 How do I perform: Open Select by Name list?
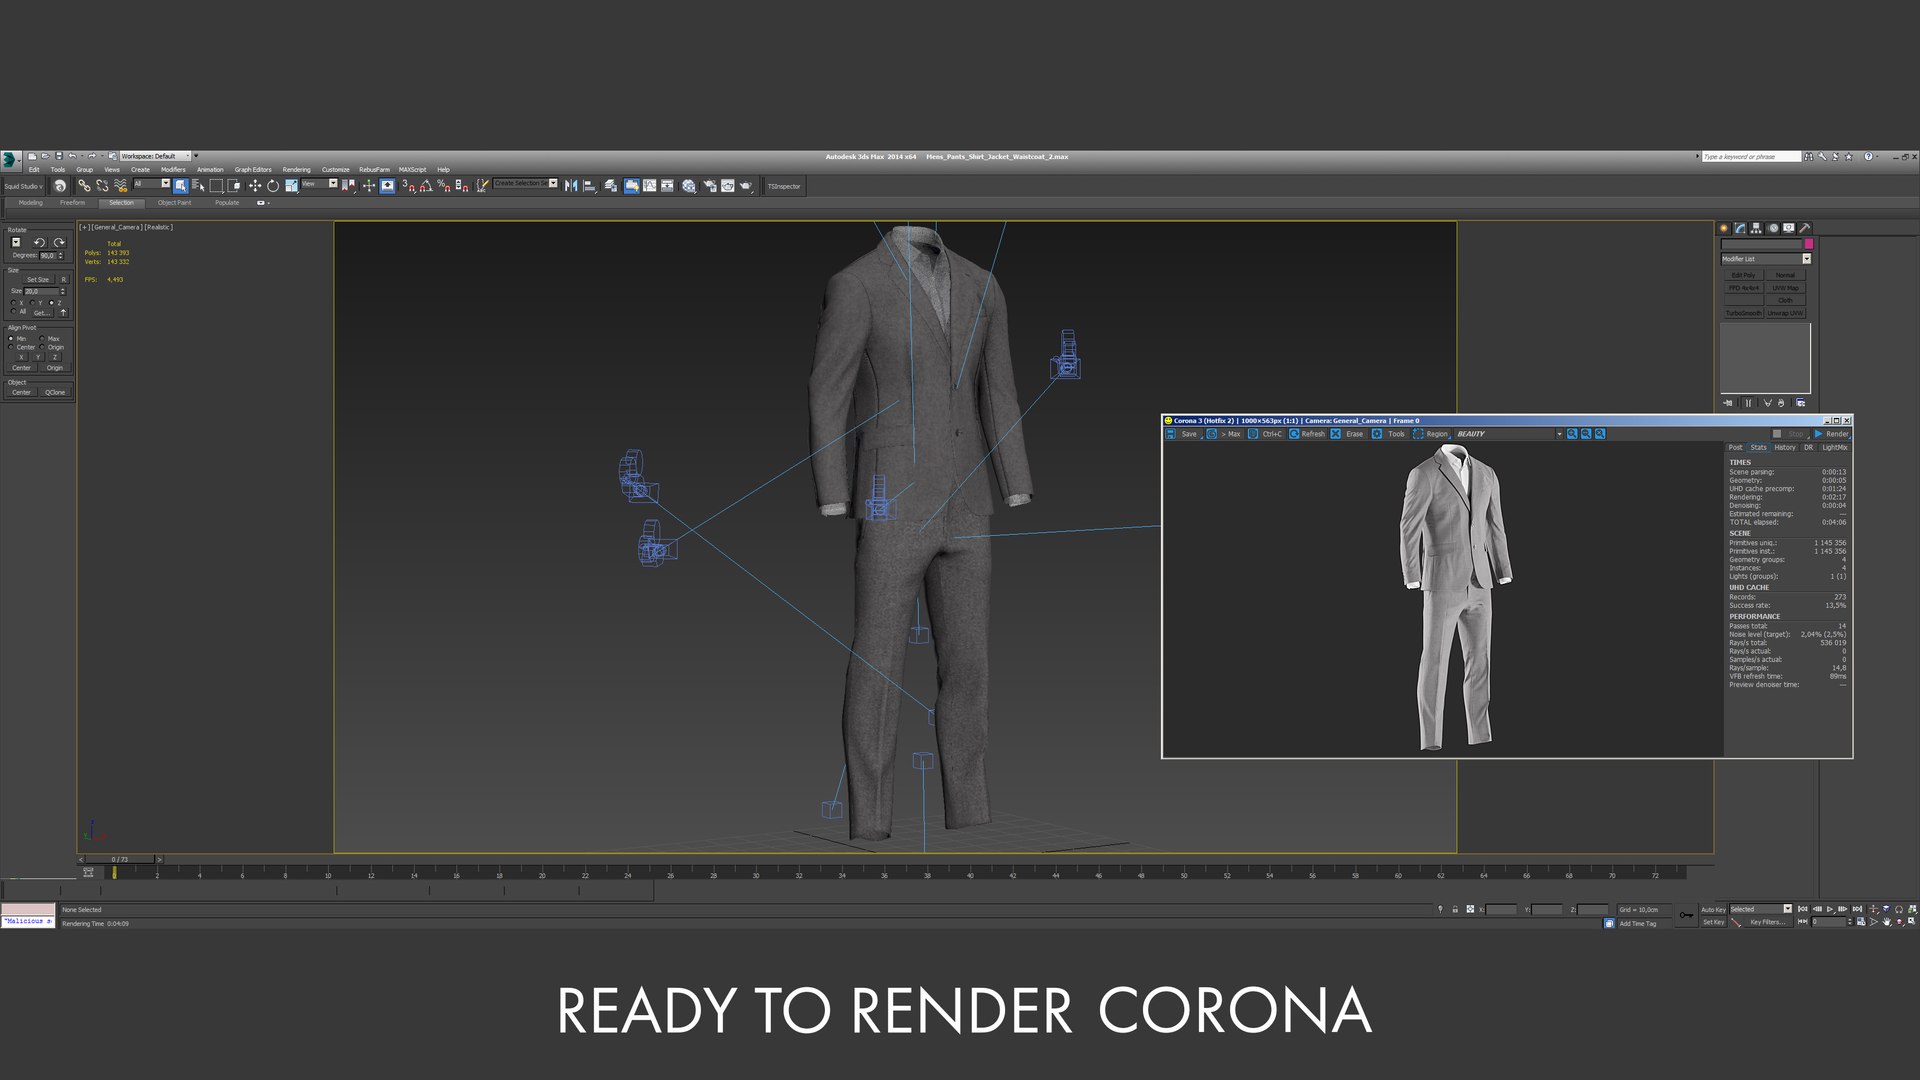198,186
